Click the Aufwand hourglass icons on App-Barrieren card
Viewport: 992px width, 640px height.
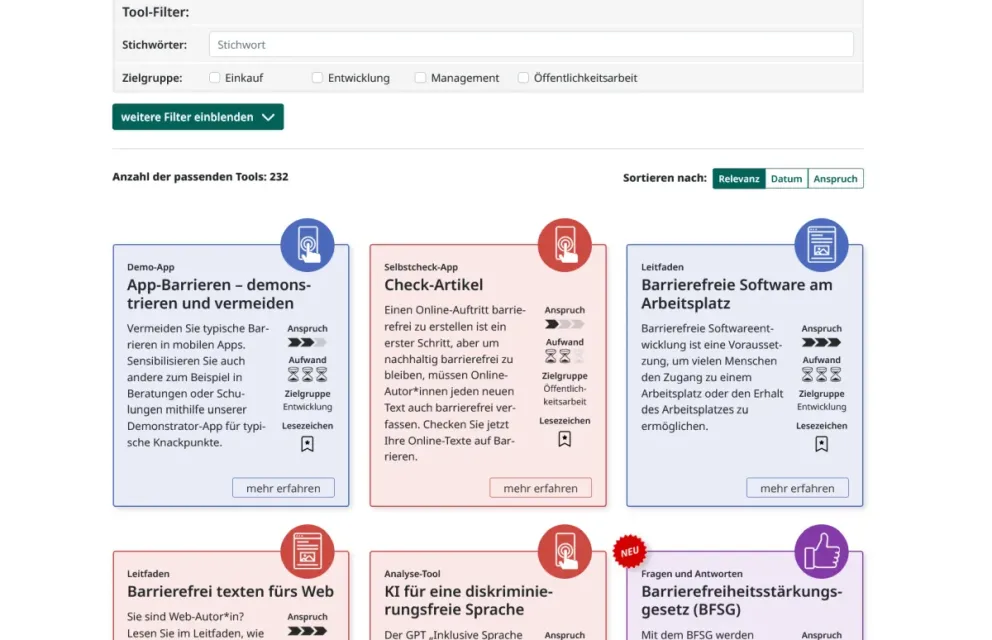[307, 374]
